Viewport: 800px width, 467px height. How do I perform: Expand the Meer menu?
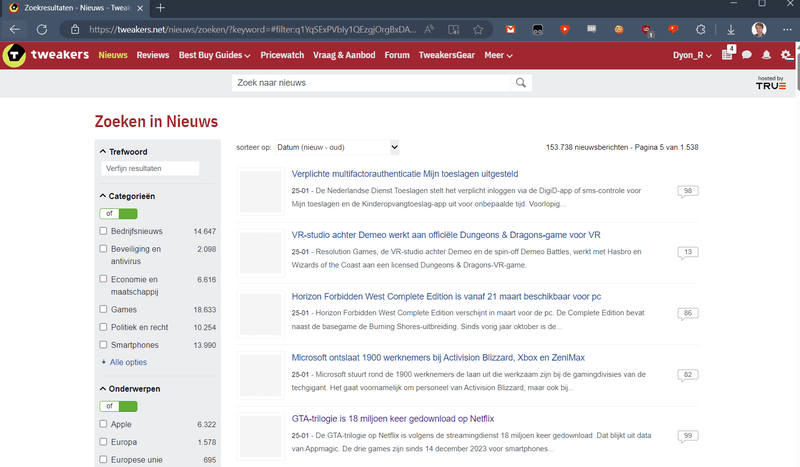[x=498, y=55]
